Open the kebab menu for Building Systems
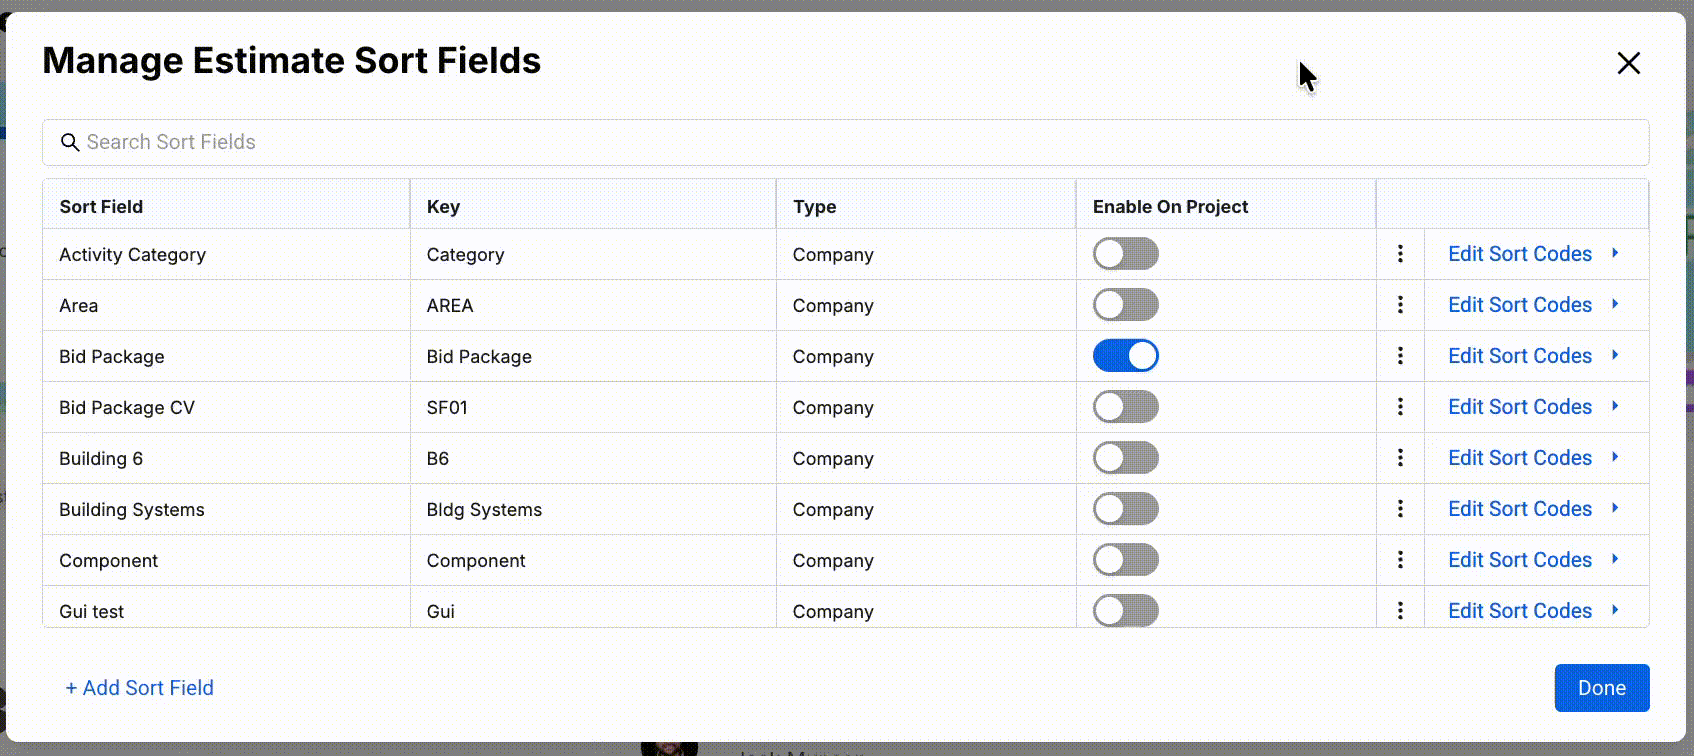This screenshot has width=1694, height=756. (1400, 509)
